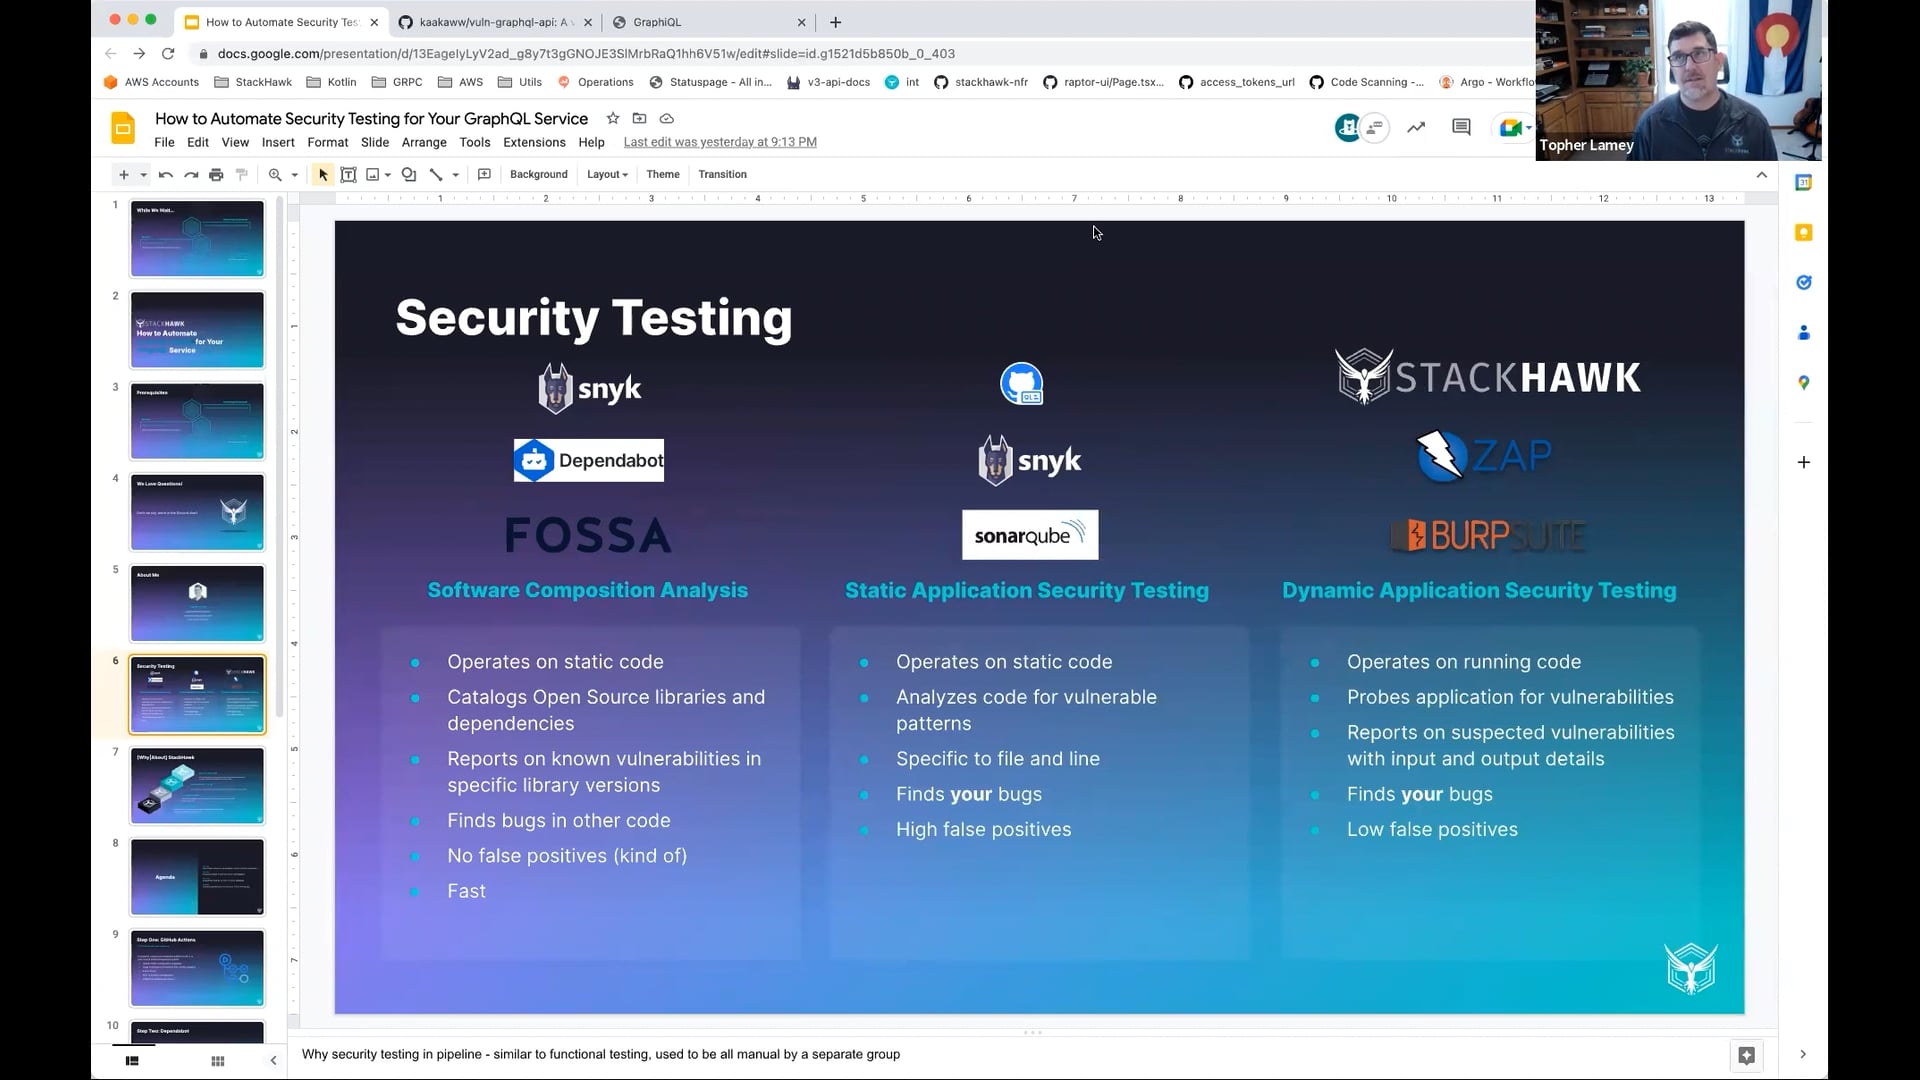Open comment history icon
This screenshot has width=1920, height=1080.
[1461, 127]
